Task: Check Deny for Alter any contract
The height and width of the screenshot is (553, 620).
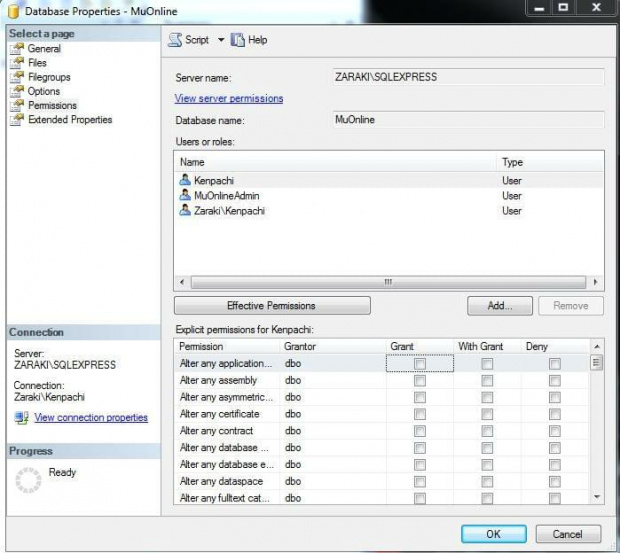Action: 555,432
